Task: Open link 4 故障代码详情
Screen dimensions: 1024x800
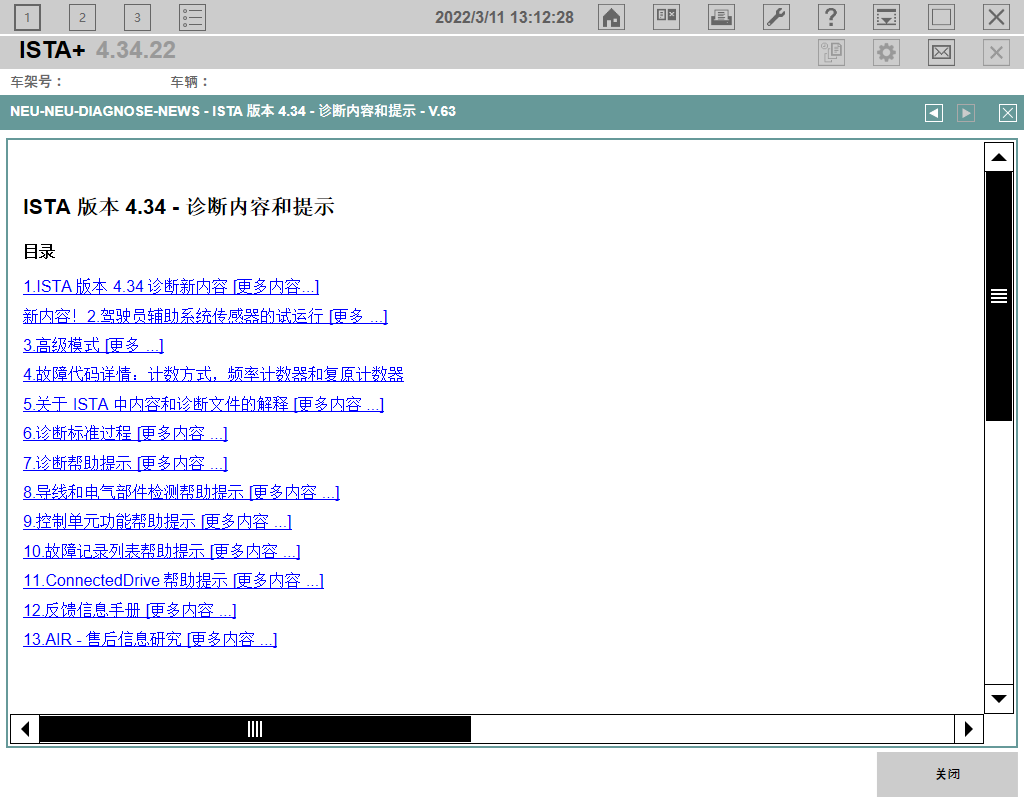Action: 213,375
